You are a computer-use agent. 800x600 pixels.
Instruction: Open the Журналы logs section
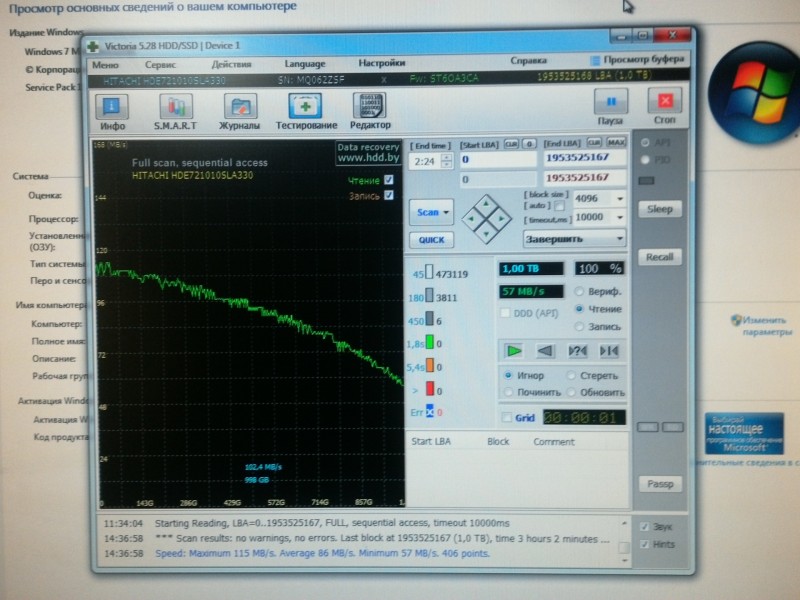coord(239,112)
